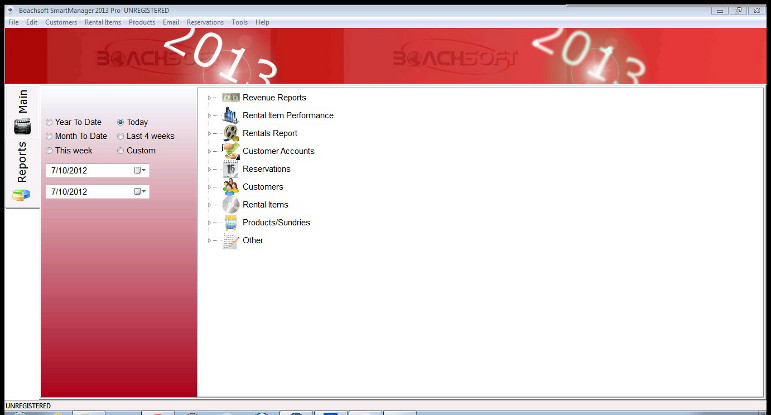Click the UNREGISTERED status bar text
Viewport: 771px width, 415px height.
click(x=28, y=405)
